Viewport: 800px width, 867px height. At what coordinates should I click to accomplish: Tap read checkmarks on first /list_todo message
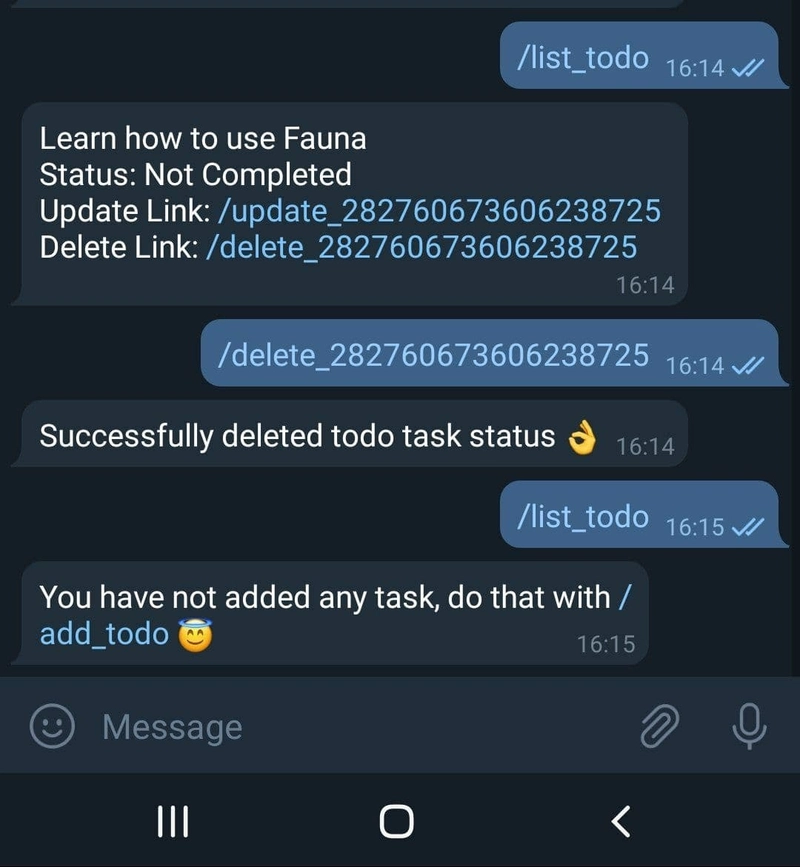[747, 68]
